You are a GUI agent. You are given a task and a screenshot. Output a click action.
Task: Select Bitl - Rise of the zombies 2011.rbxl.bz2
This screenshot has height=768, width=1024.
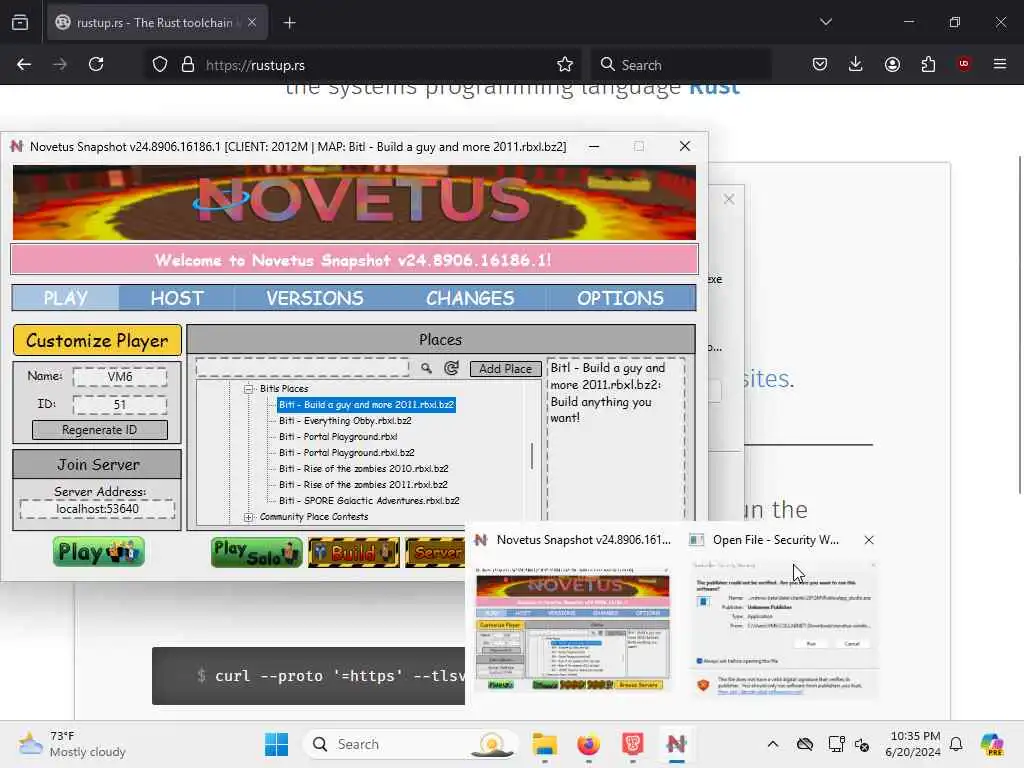(x=363, y=485)
